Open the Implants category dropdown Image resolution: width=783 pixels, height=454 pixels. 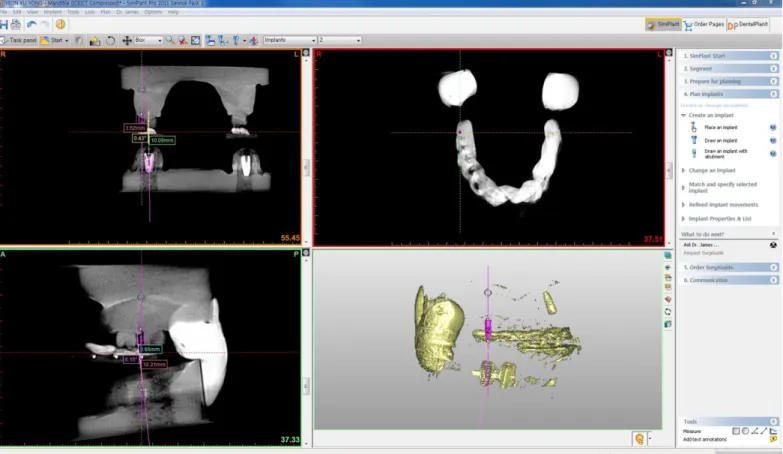[x=290, y=40]
